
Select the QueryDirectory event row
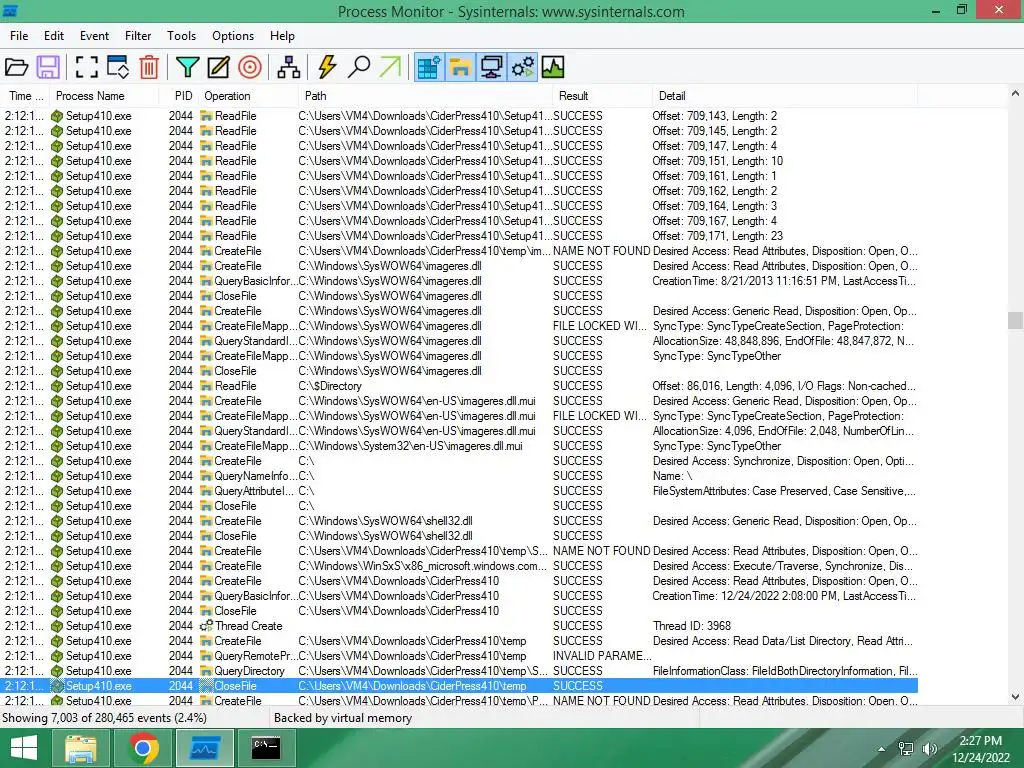tap(459, 671)
